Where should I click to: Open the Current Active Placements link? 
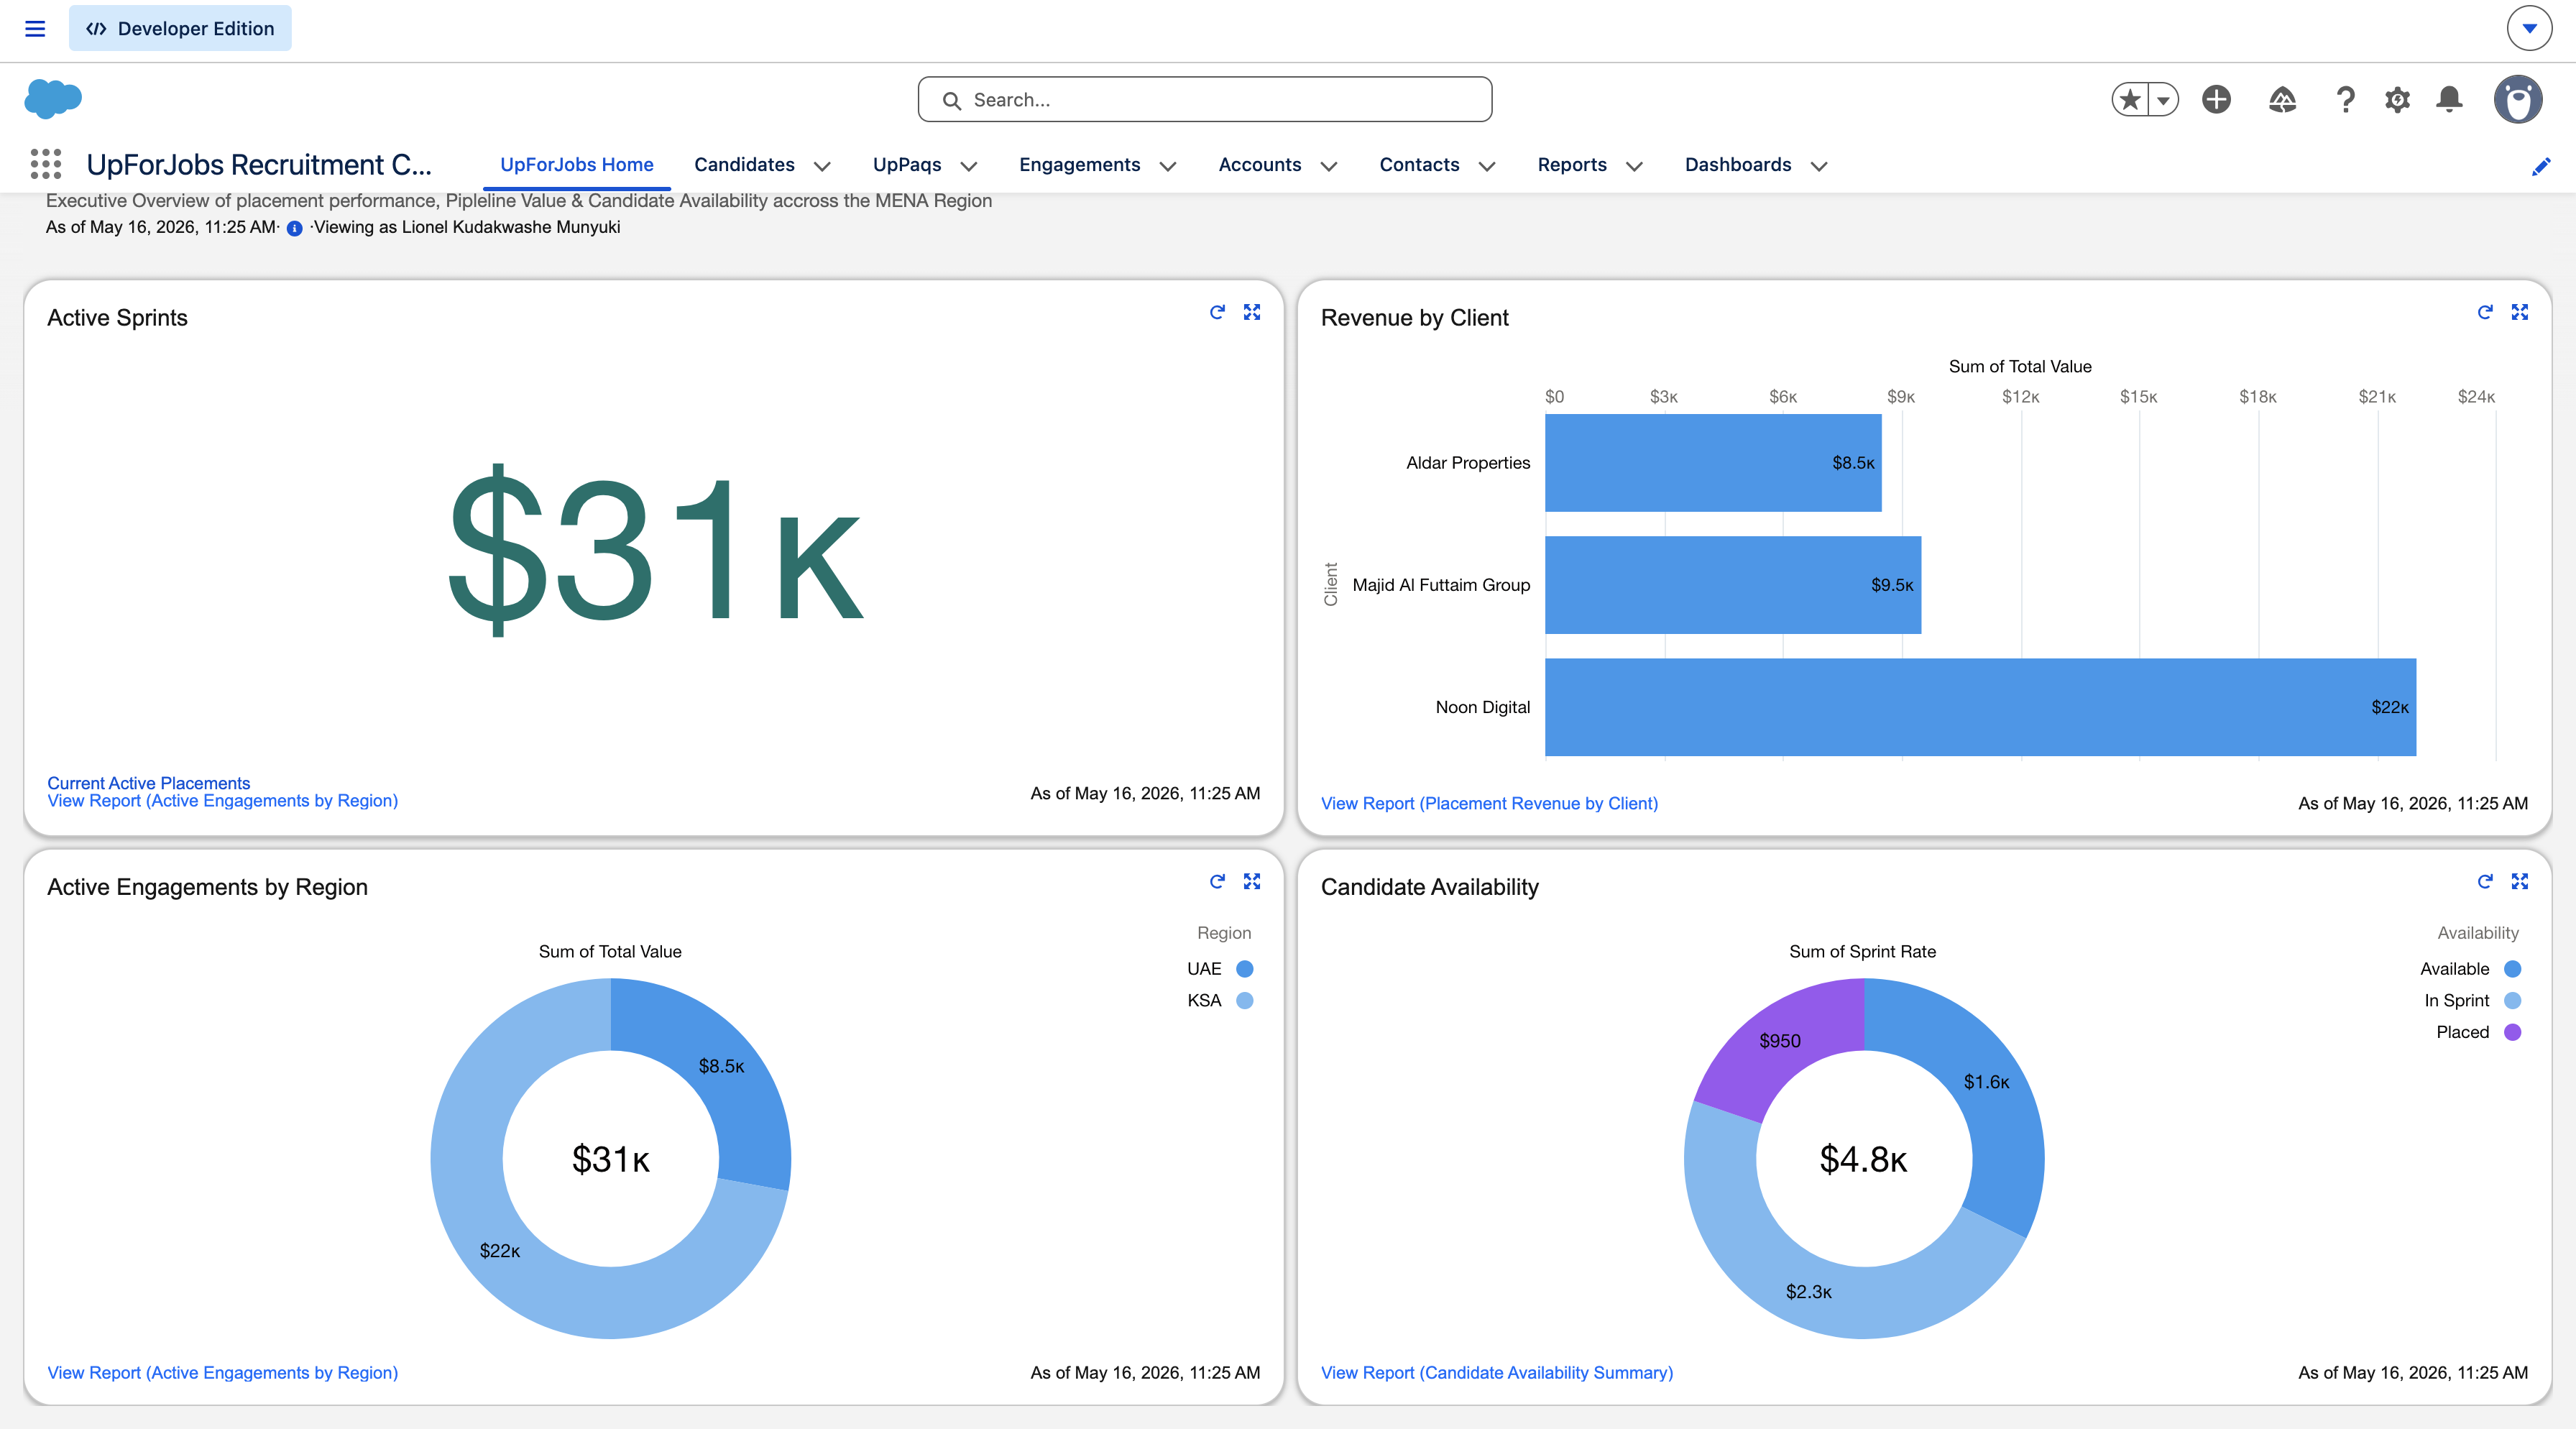pos(148,783)
